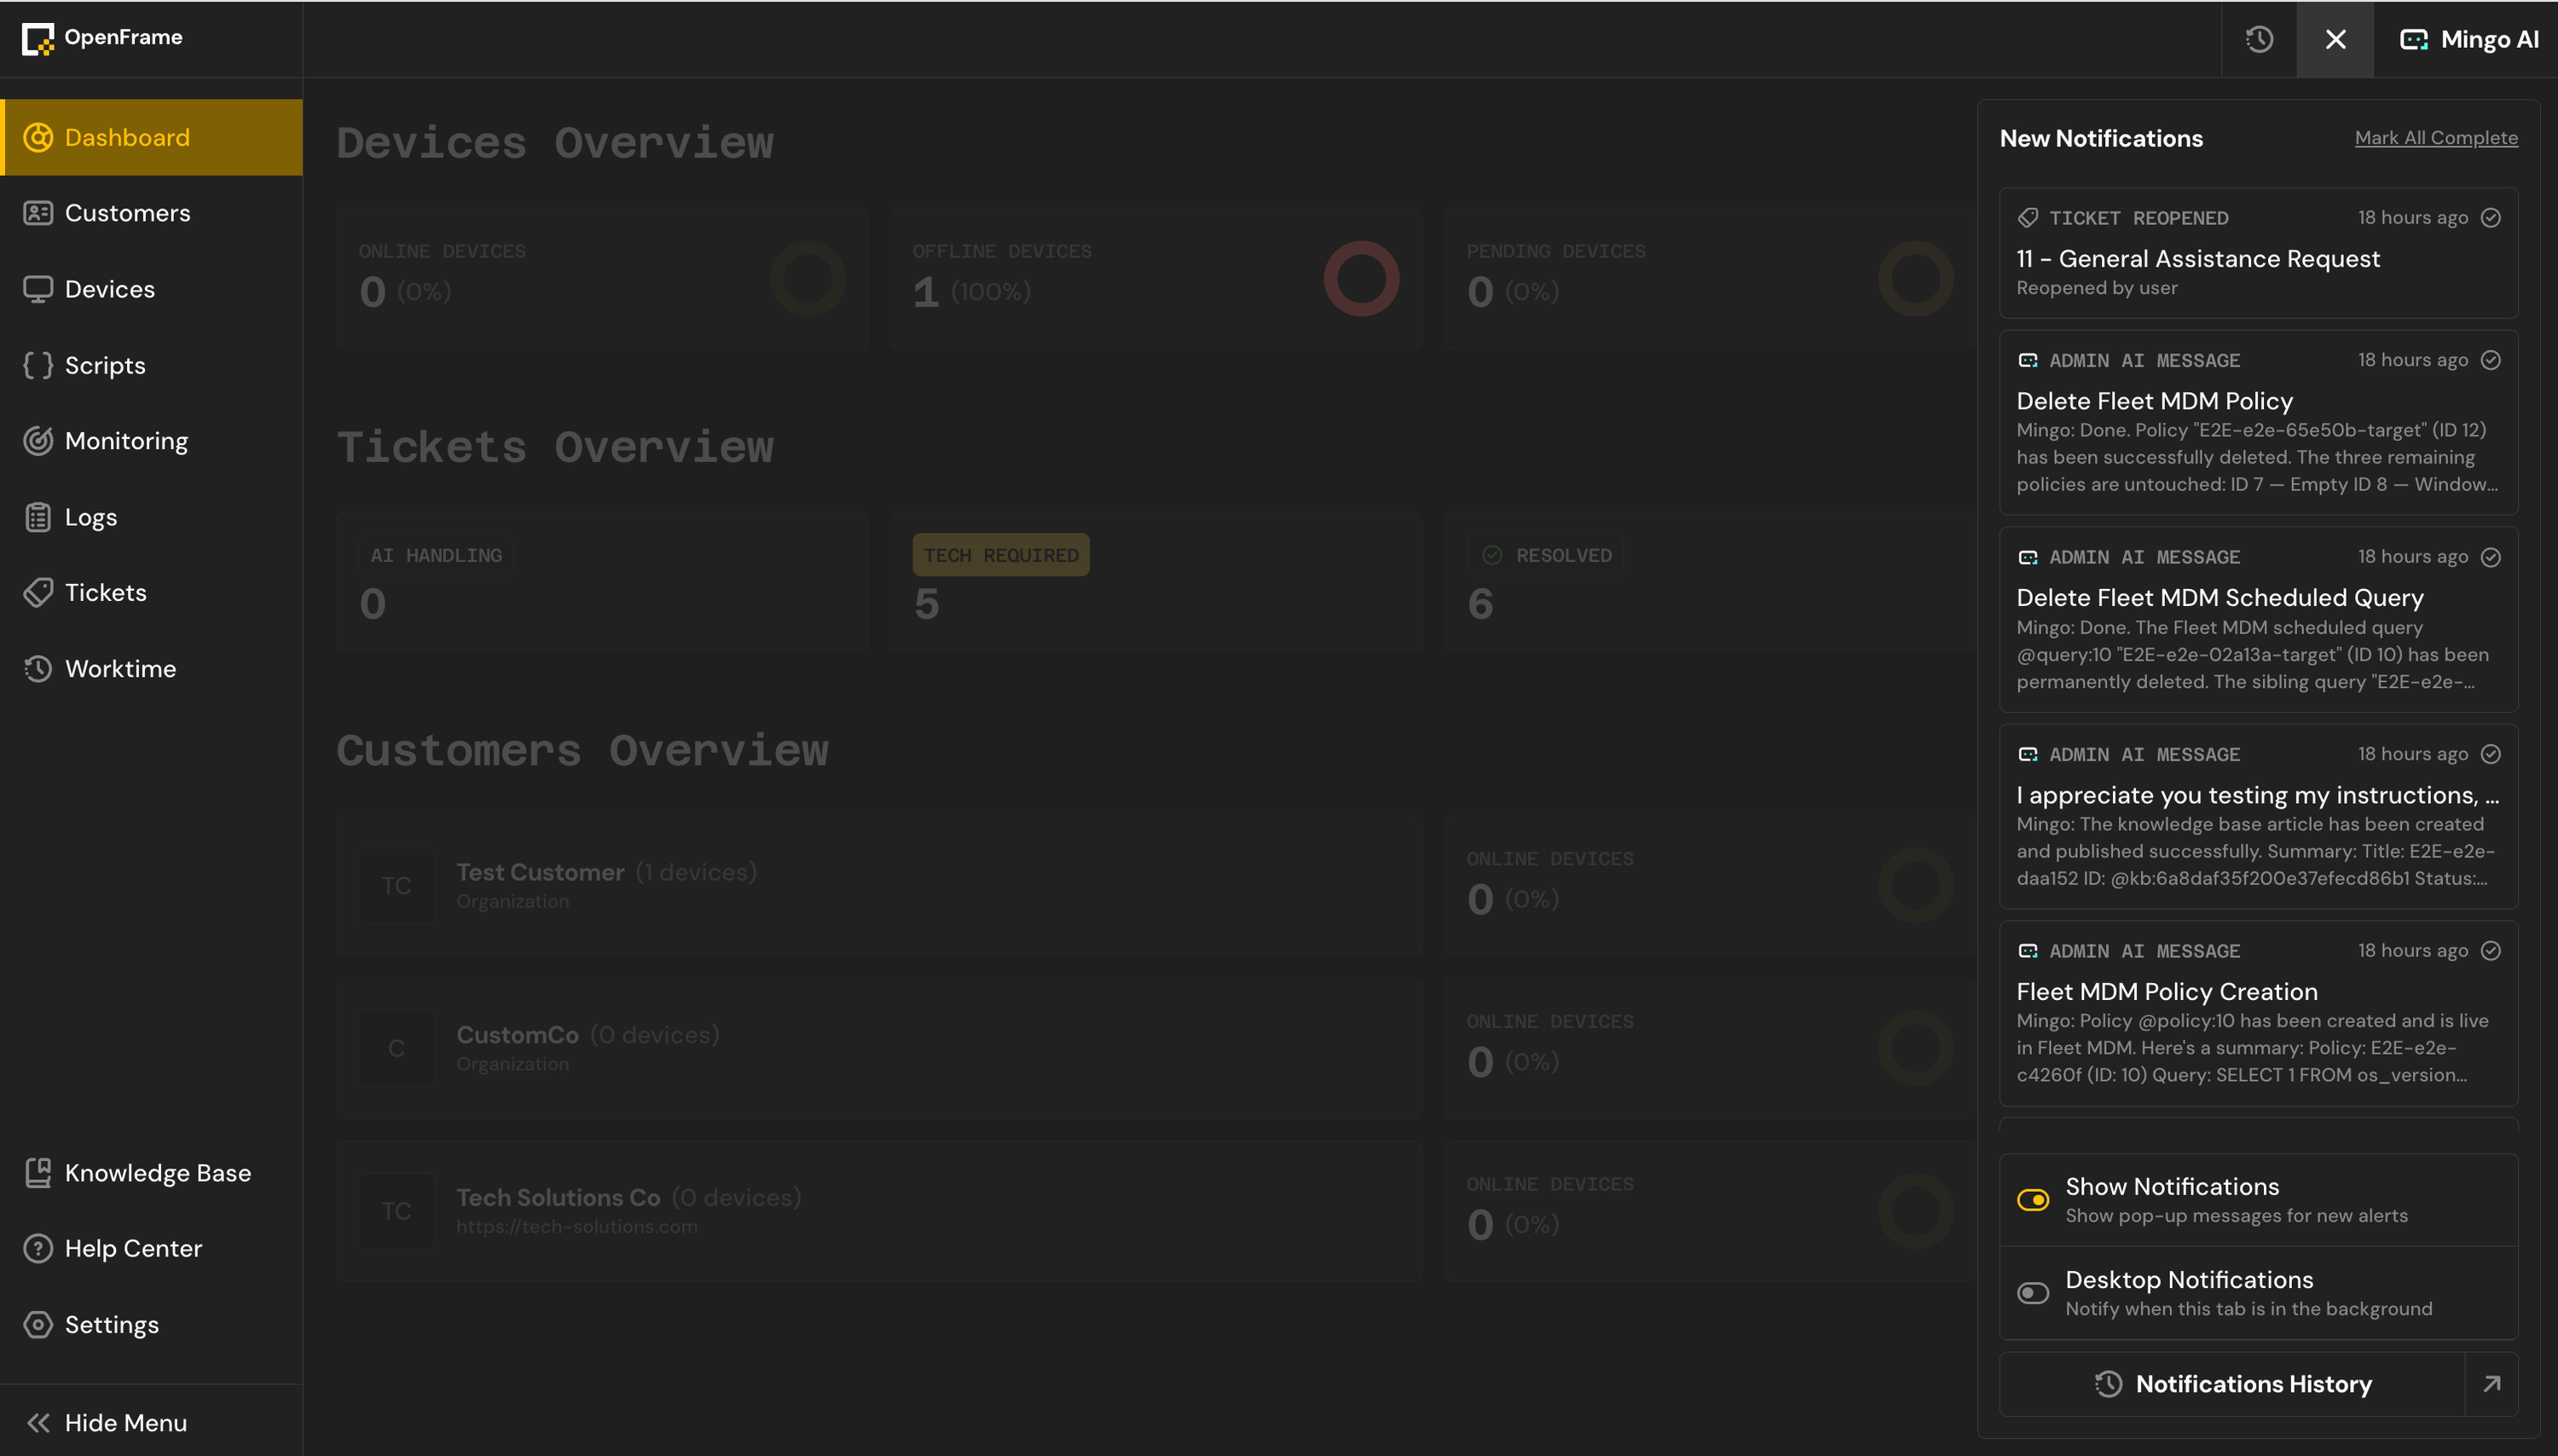
Task: Click the clock icon on Notifications History button
Action: click(2108, 1384)
